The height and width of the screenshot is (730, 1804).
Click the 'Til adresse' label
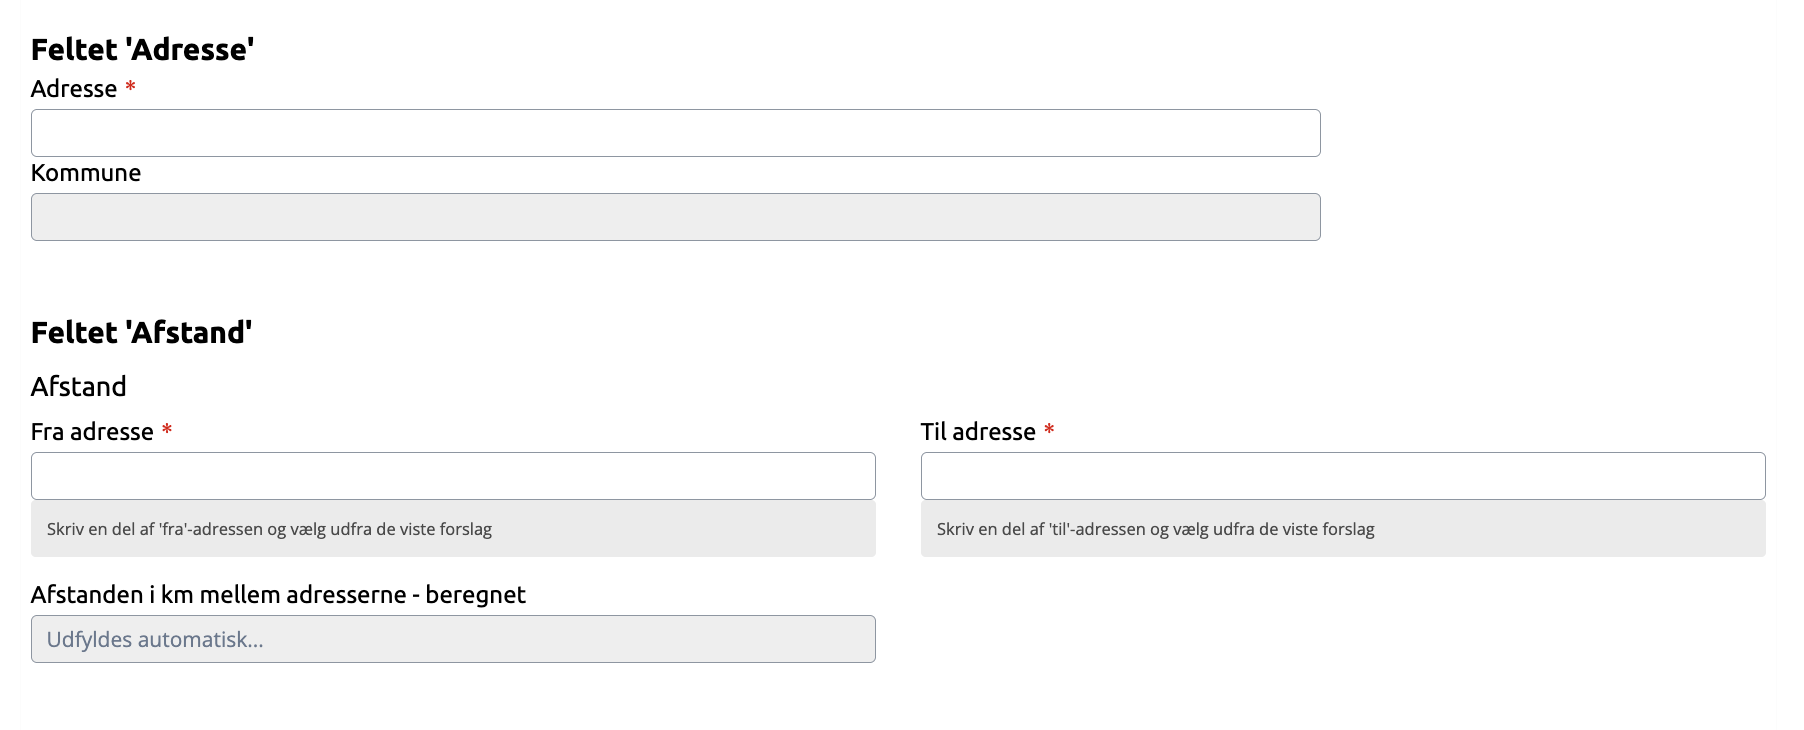978,432
